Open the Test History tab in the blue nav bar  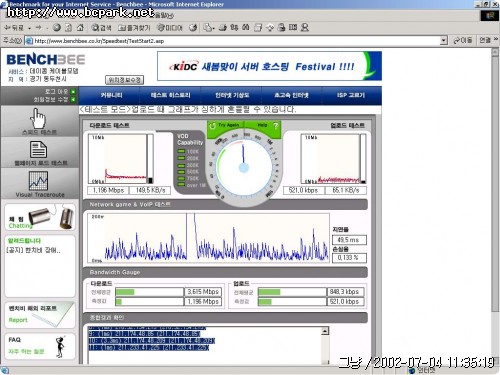(x=170, y=95)
